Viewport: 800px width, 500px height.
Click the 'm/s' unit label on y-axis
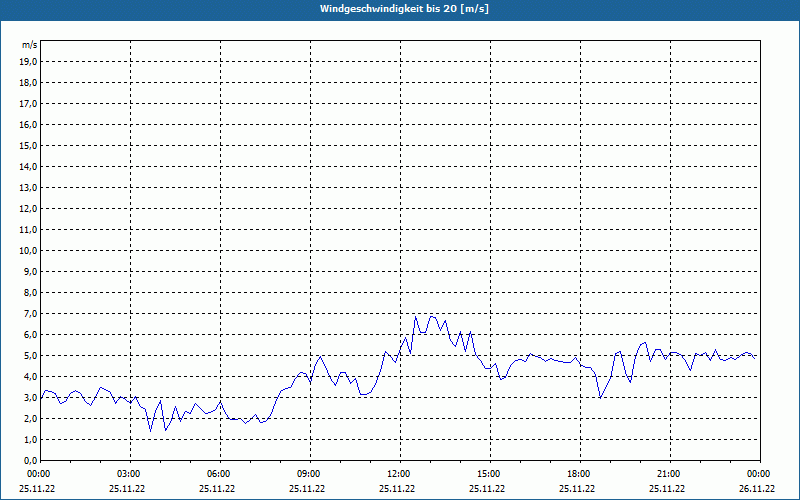(x=30, y=45)
